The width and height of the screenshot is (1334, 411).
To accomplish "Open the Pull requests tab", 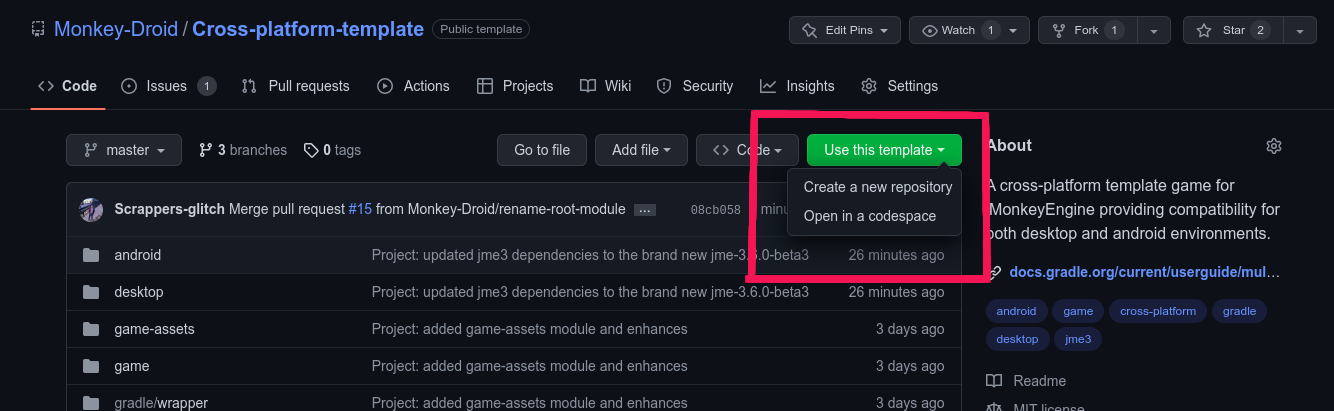I will click(296, 86).
